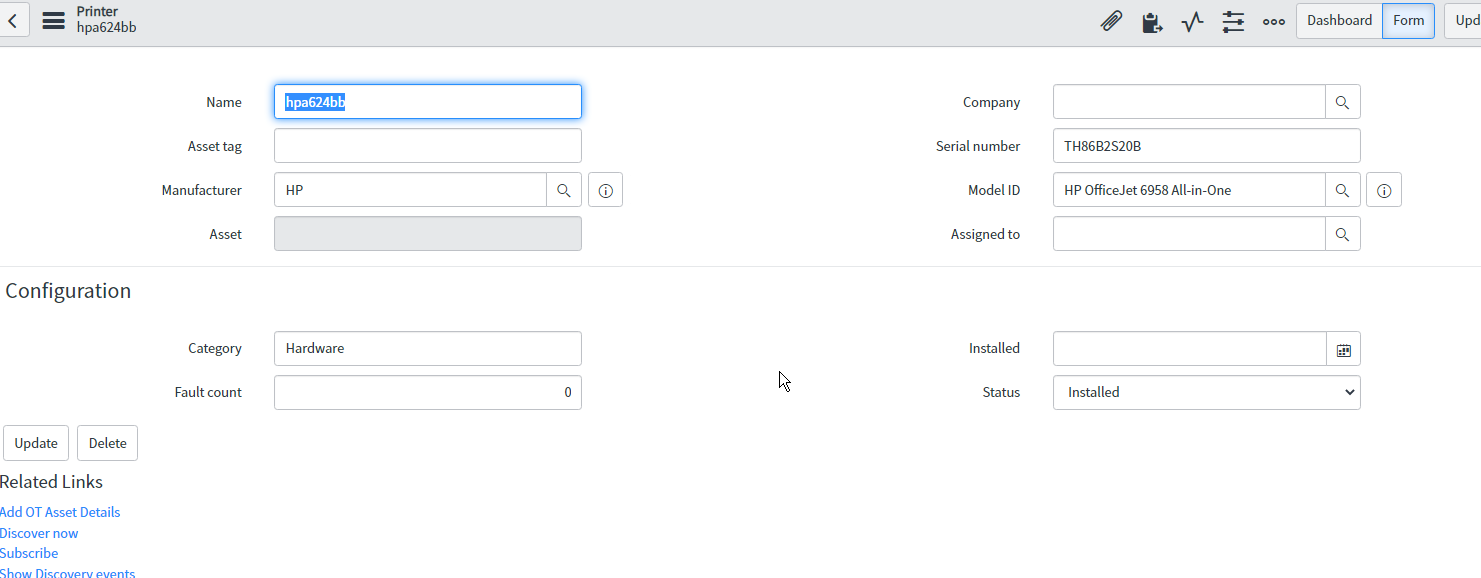Open personalize form sliders icon
Viewport: 1481px width, 578px height.
tap(1233, 21)
